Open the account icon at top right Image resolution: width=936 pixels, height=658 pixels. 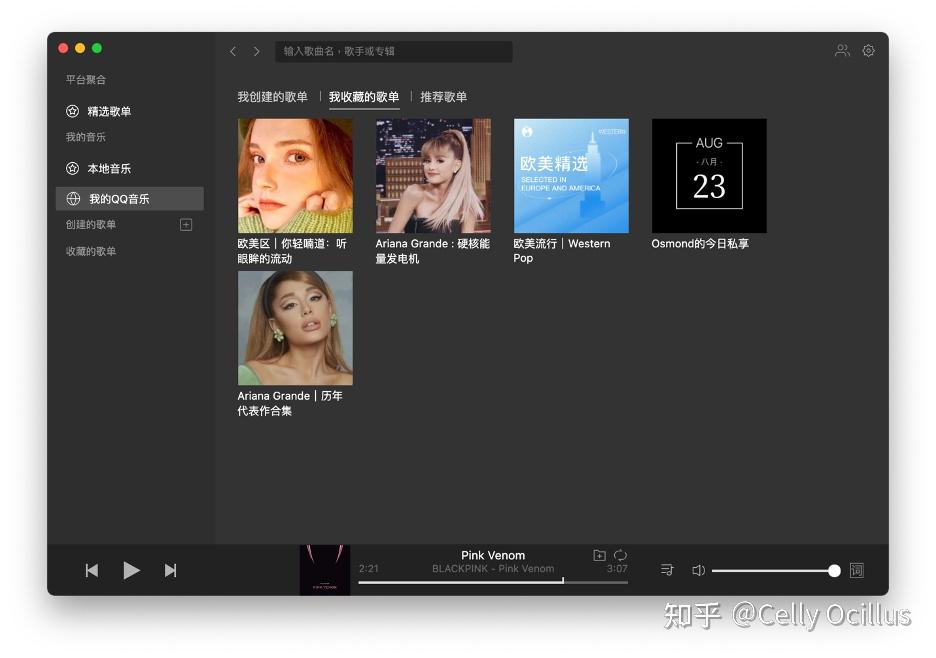(x=842, y=50)
